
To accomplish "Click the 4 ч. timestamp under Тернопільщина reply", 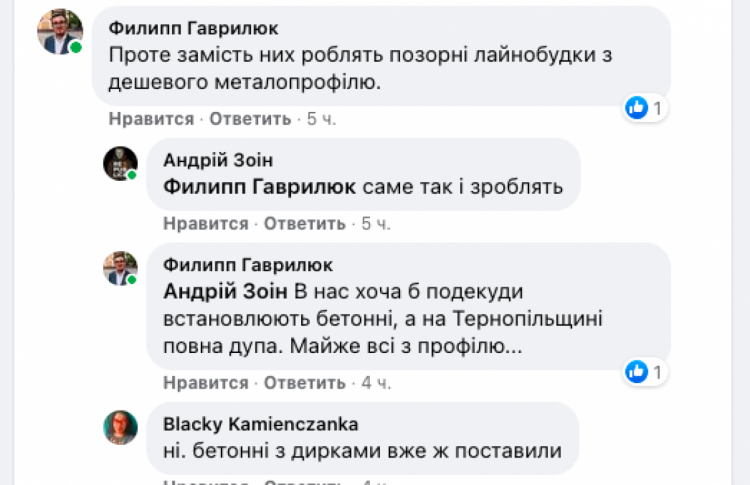I will 375,383.
